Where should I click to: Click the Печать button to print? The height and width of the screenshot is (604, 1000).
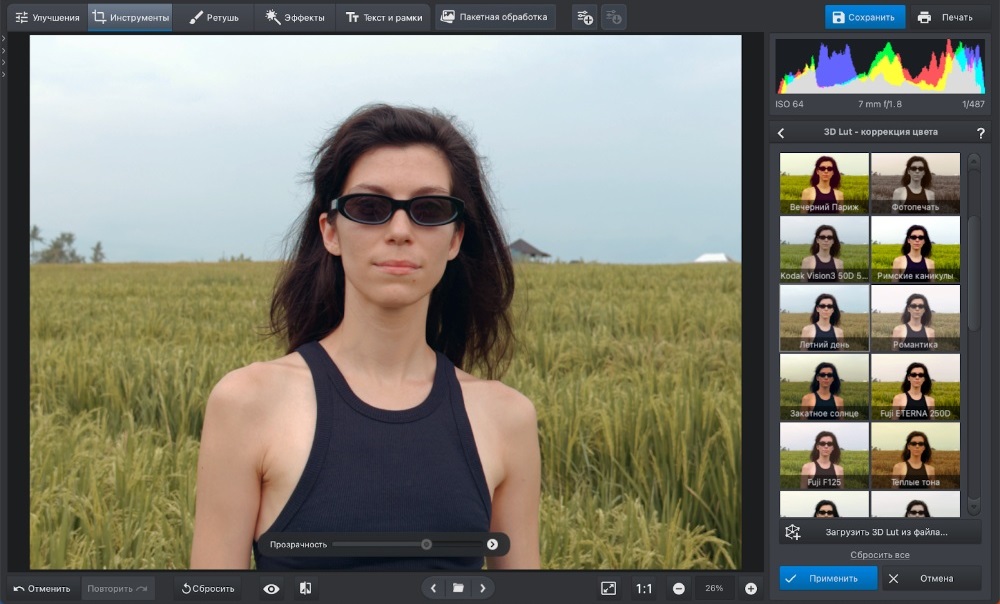pyautogui.click(x=947, y=16)
